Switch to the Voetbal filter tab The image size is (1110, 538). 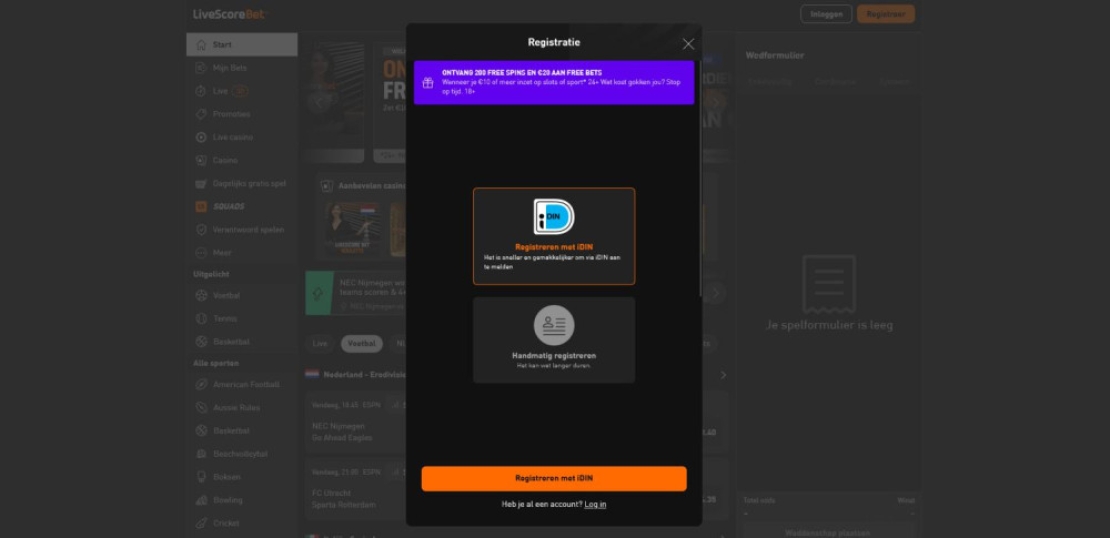(361, 344)
